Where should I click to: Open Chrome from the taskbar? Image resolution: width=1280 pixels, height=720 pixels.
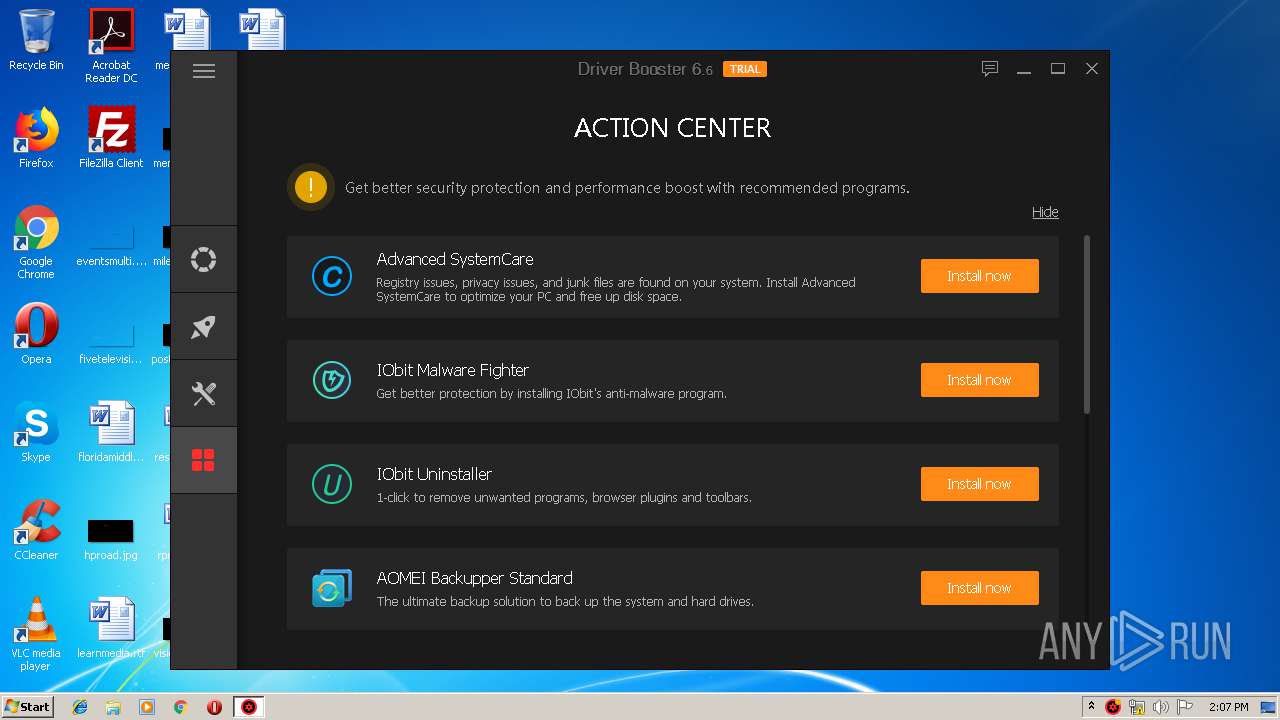pos(181,707)
